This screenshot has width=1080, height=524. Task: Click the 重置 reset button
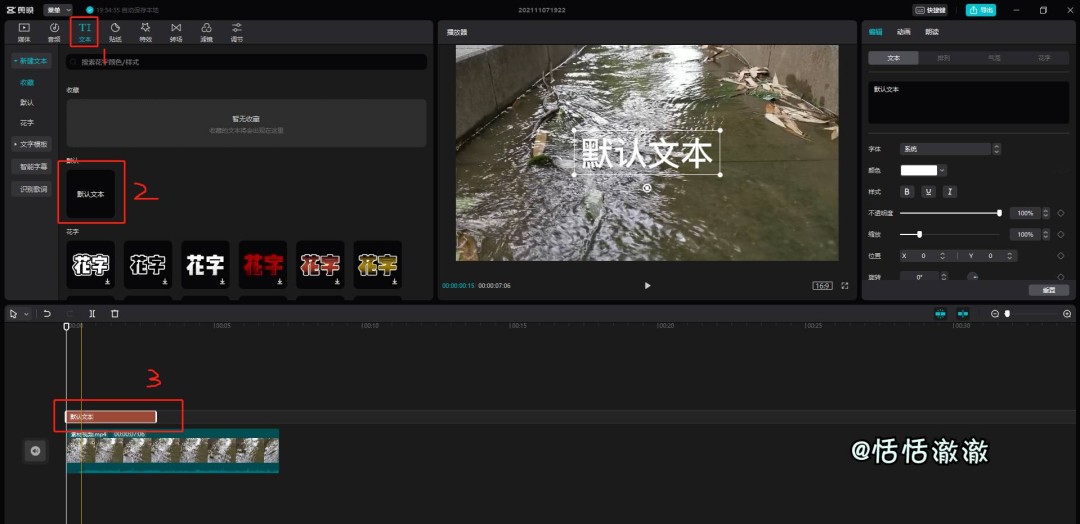click(1049, 290)
